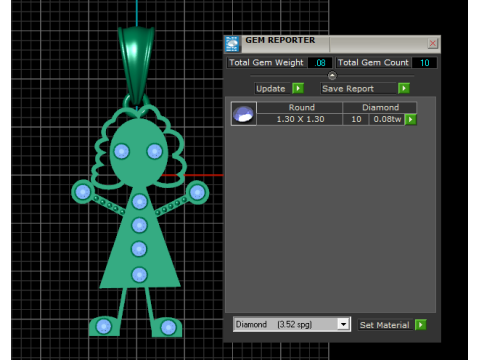Click the gem quantity cell showing 10
This screenshot has width=480, height=360.
(356, 119)
